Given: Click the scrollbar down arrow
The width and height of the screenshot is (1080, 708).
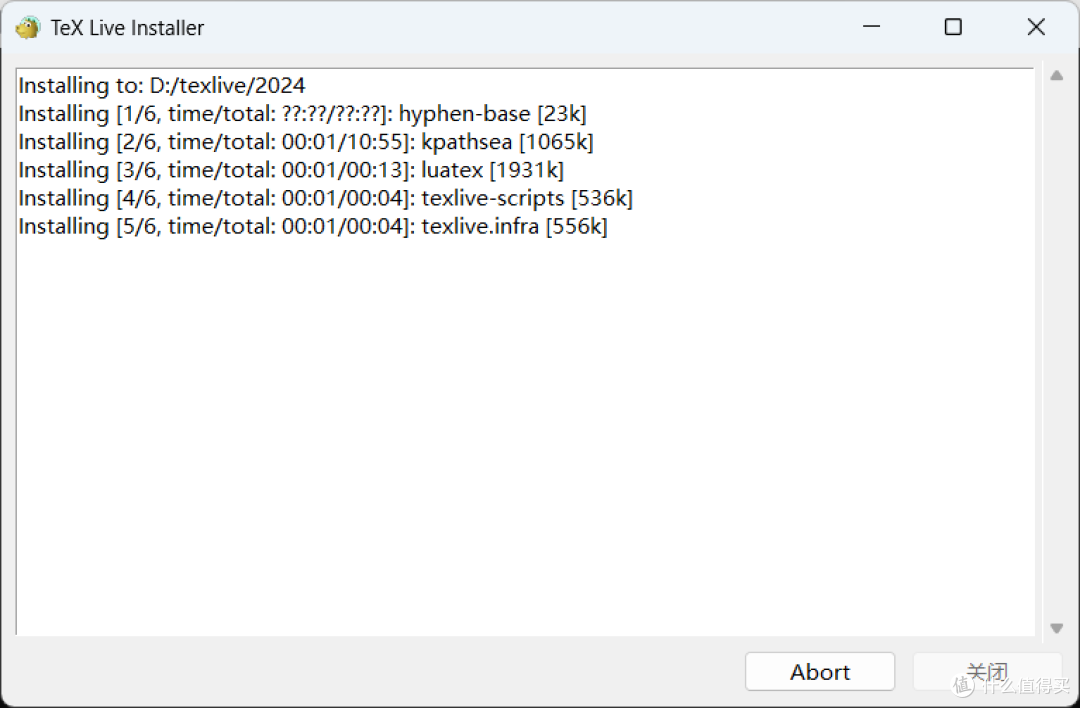Looking at the screenshot, I should [x=1057, y=628].
